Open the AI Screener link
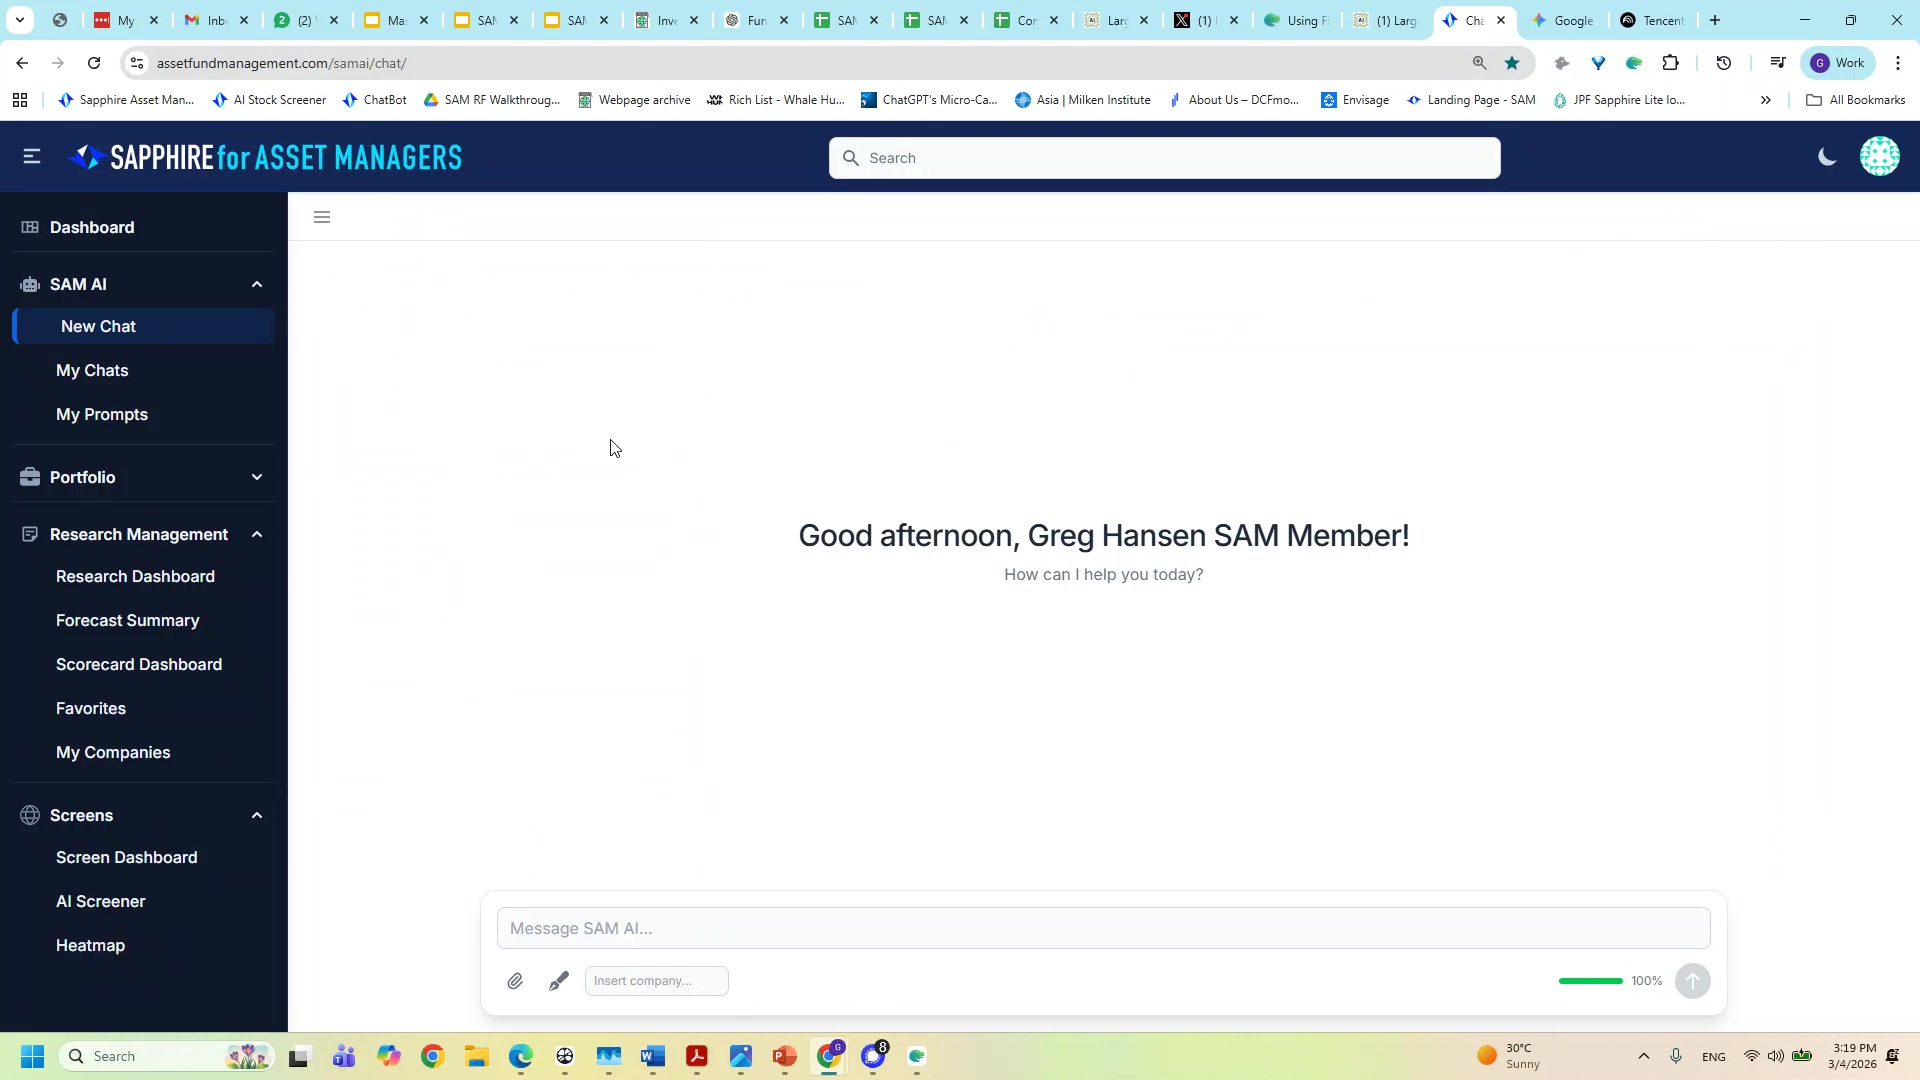Image resolution: width=1920 pixels, height=1080 pixels. click(101, 902)
